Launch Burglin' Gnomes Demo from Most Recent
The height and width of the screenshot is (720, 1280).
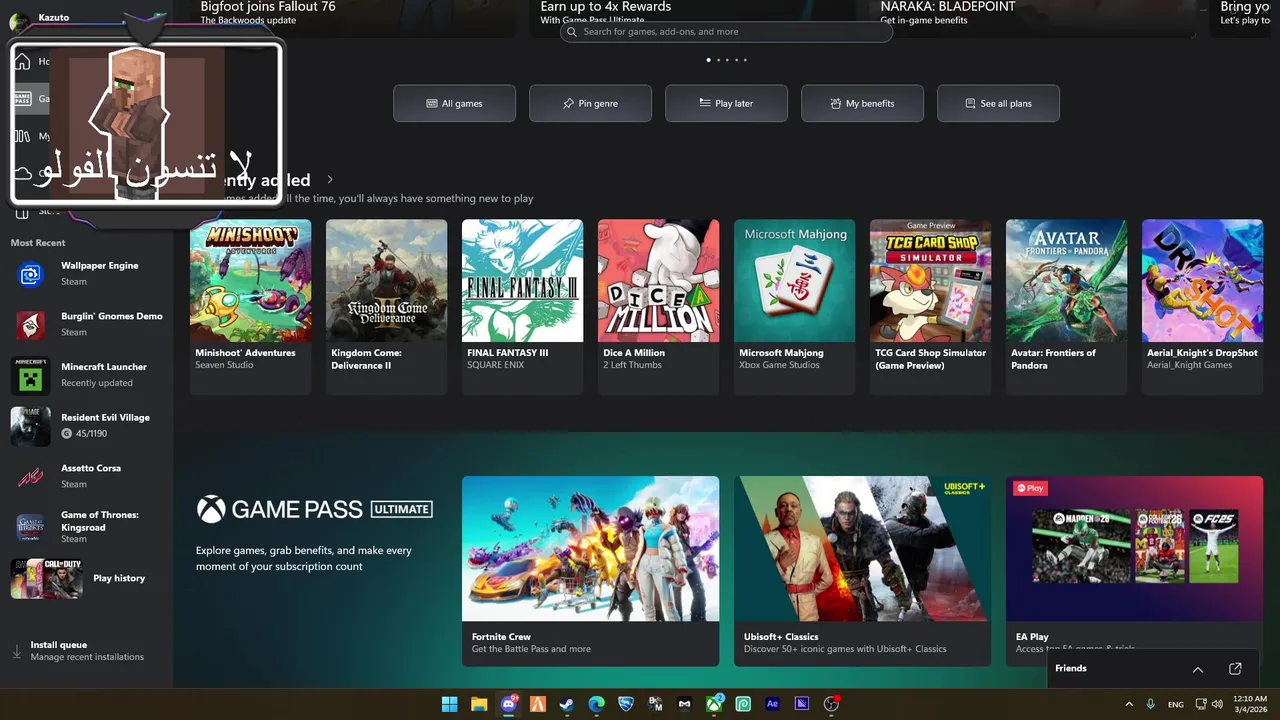(x=87, y=324)
